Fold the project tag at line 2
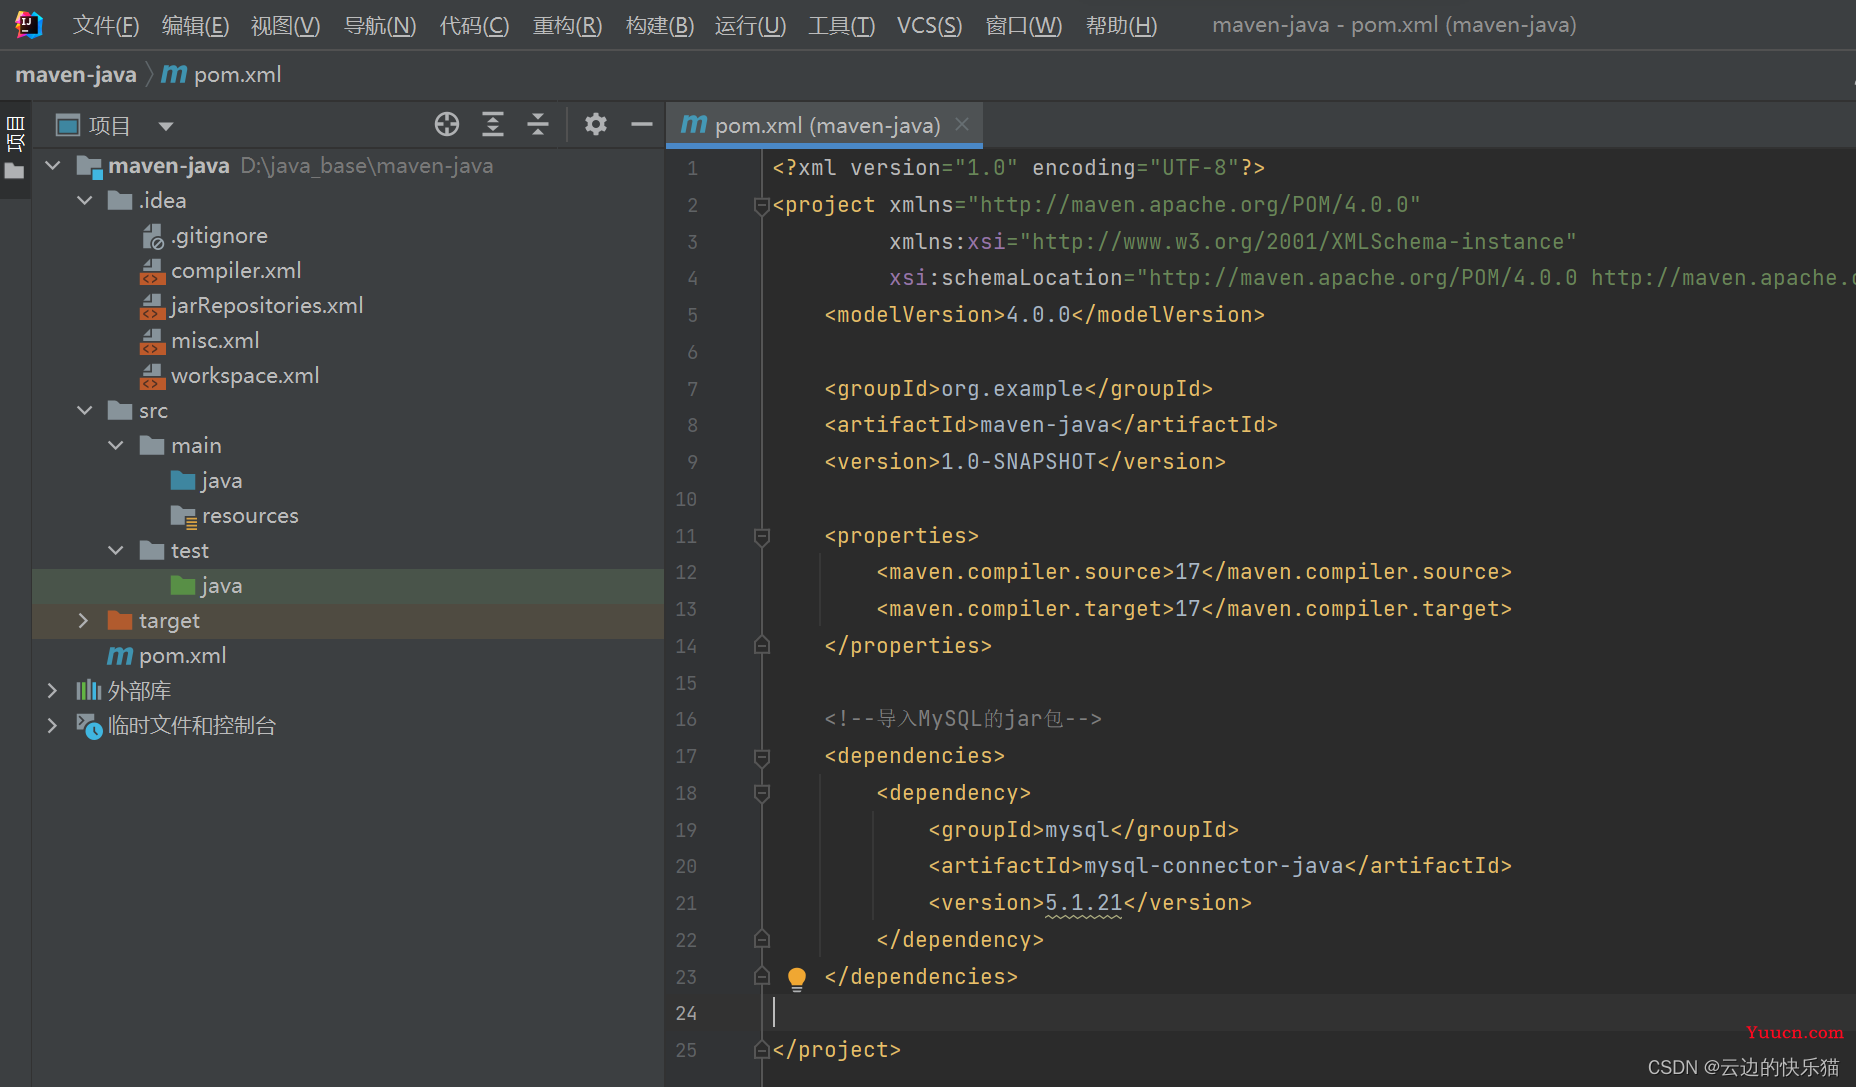Viewport: 1856px width, 1087px height. (x=762, y=205)
